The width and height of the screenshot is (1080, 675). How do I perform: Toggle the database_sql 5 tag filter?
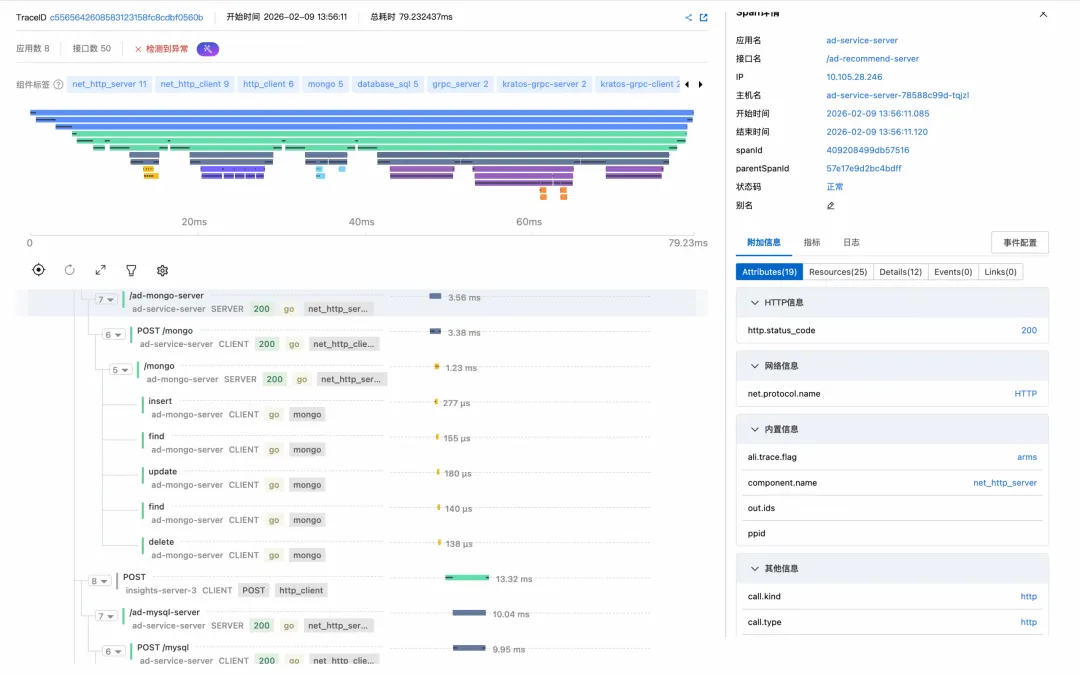tap(388, 84)
